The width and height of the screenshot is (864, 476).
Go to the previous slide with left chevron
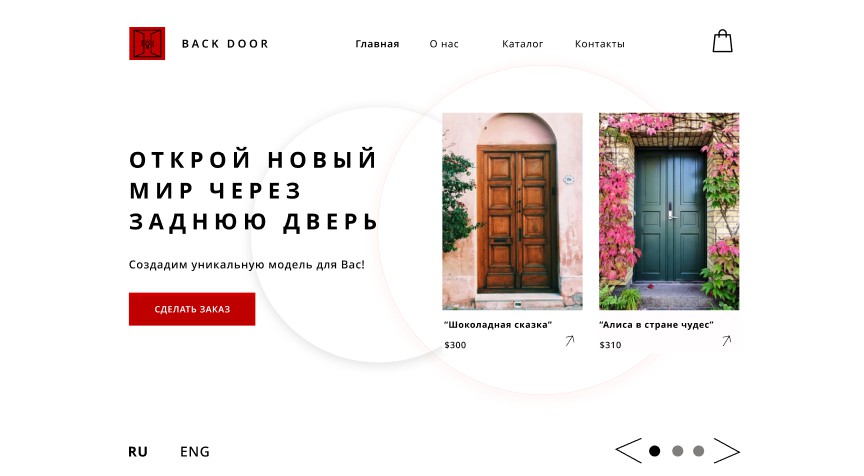pyautogui.click(x=629, y=451)
